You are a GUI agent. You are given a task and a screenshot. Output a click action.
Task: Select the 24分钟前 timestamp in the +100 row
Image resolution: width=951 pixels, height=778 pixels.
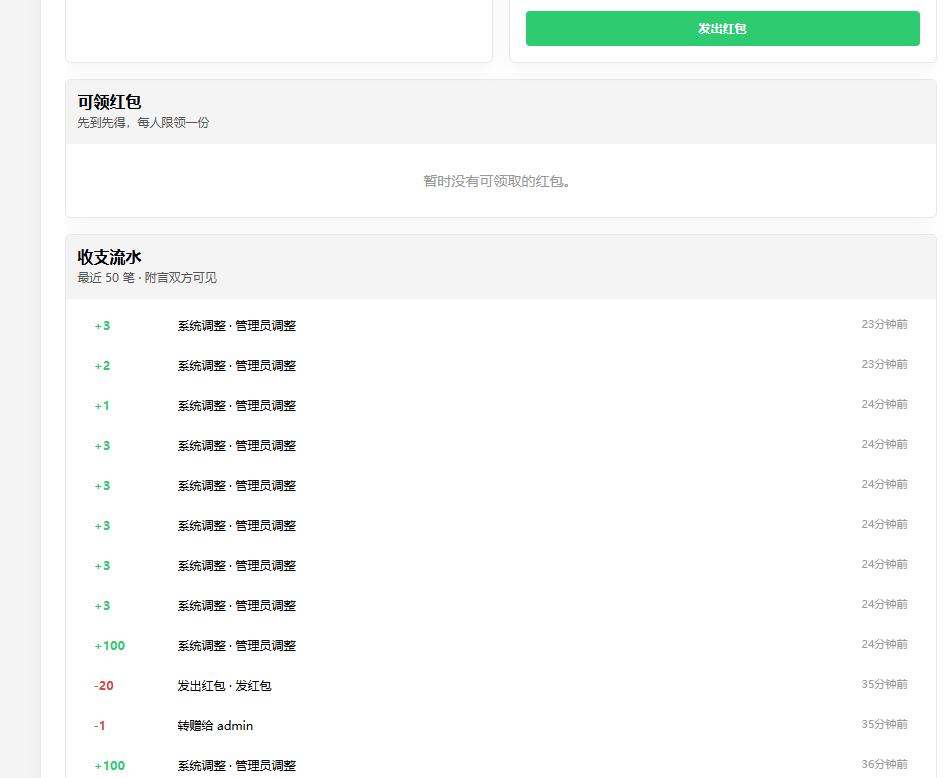point(884,645)
